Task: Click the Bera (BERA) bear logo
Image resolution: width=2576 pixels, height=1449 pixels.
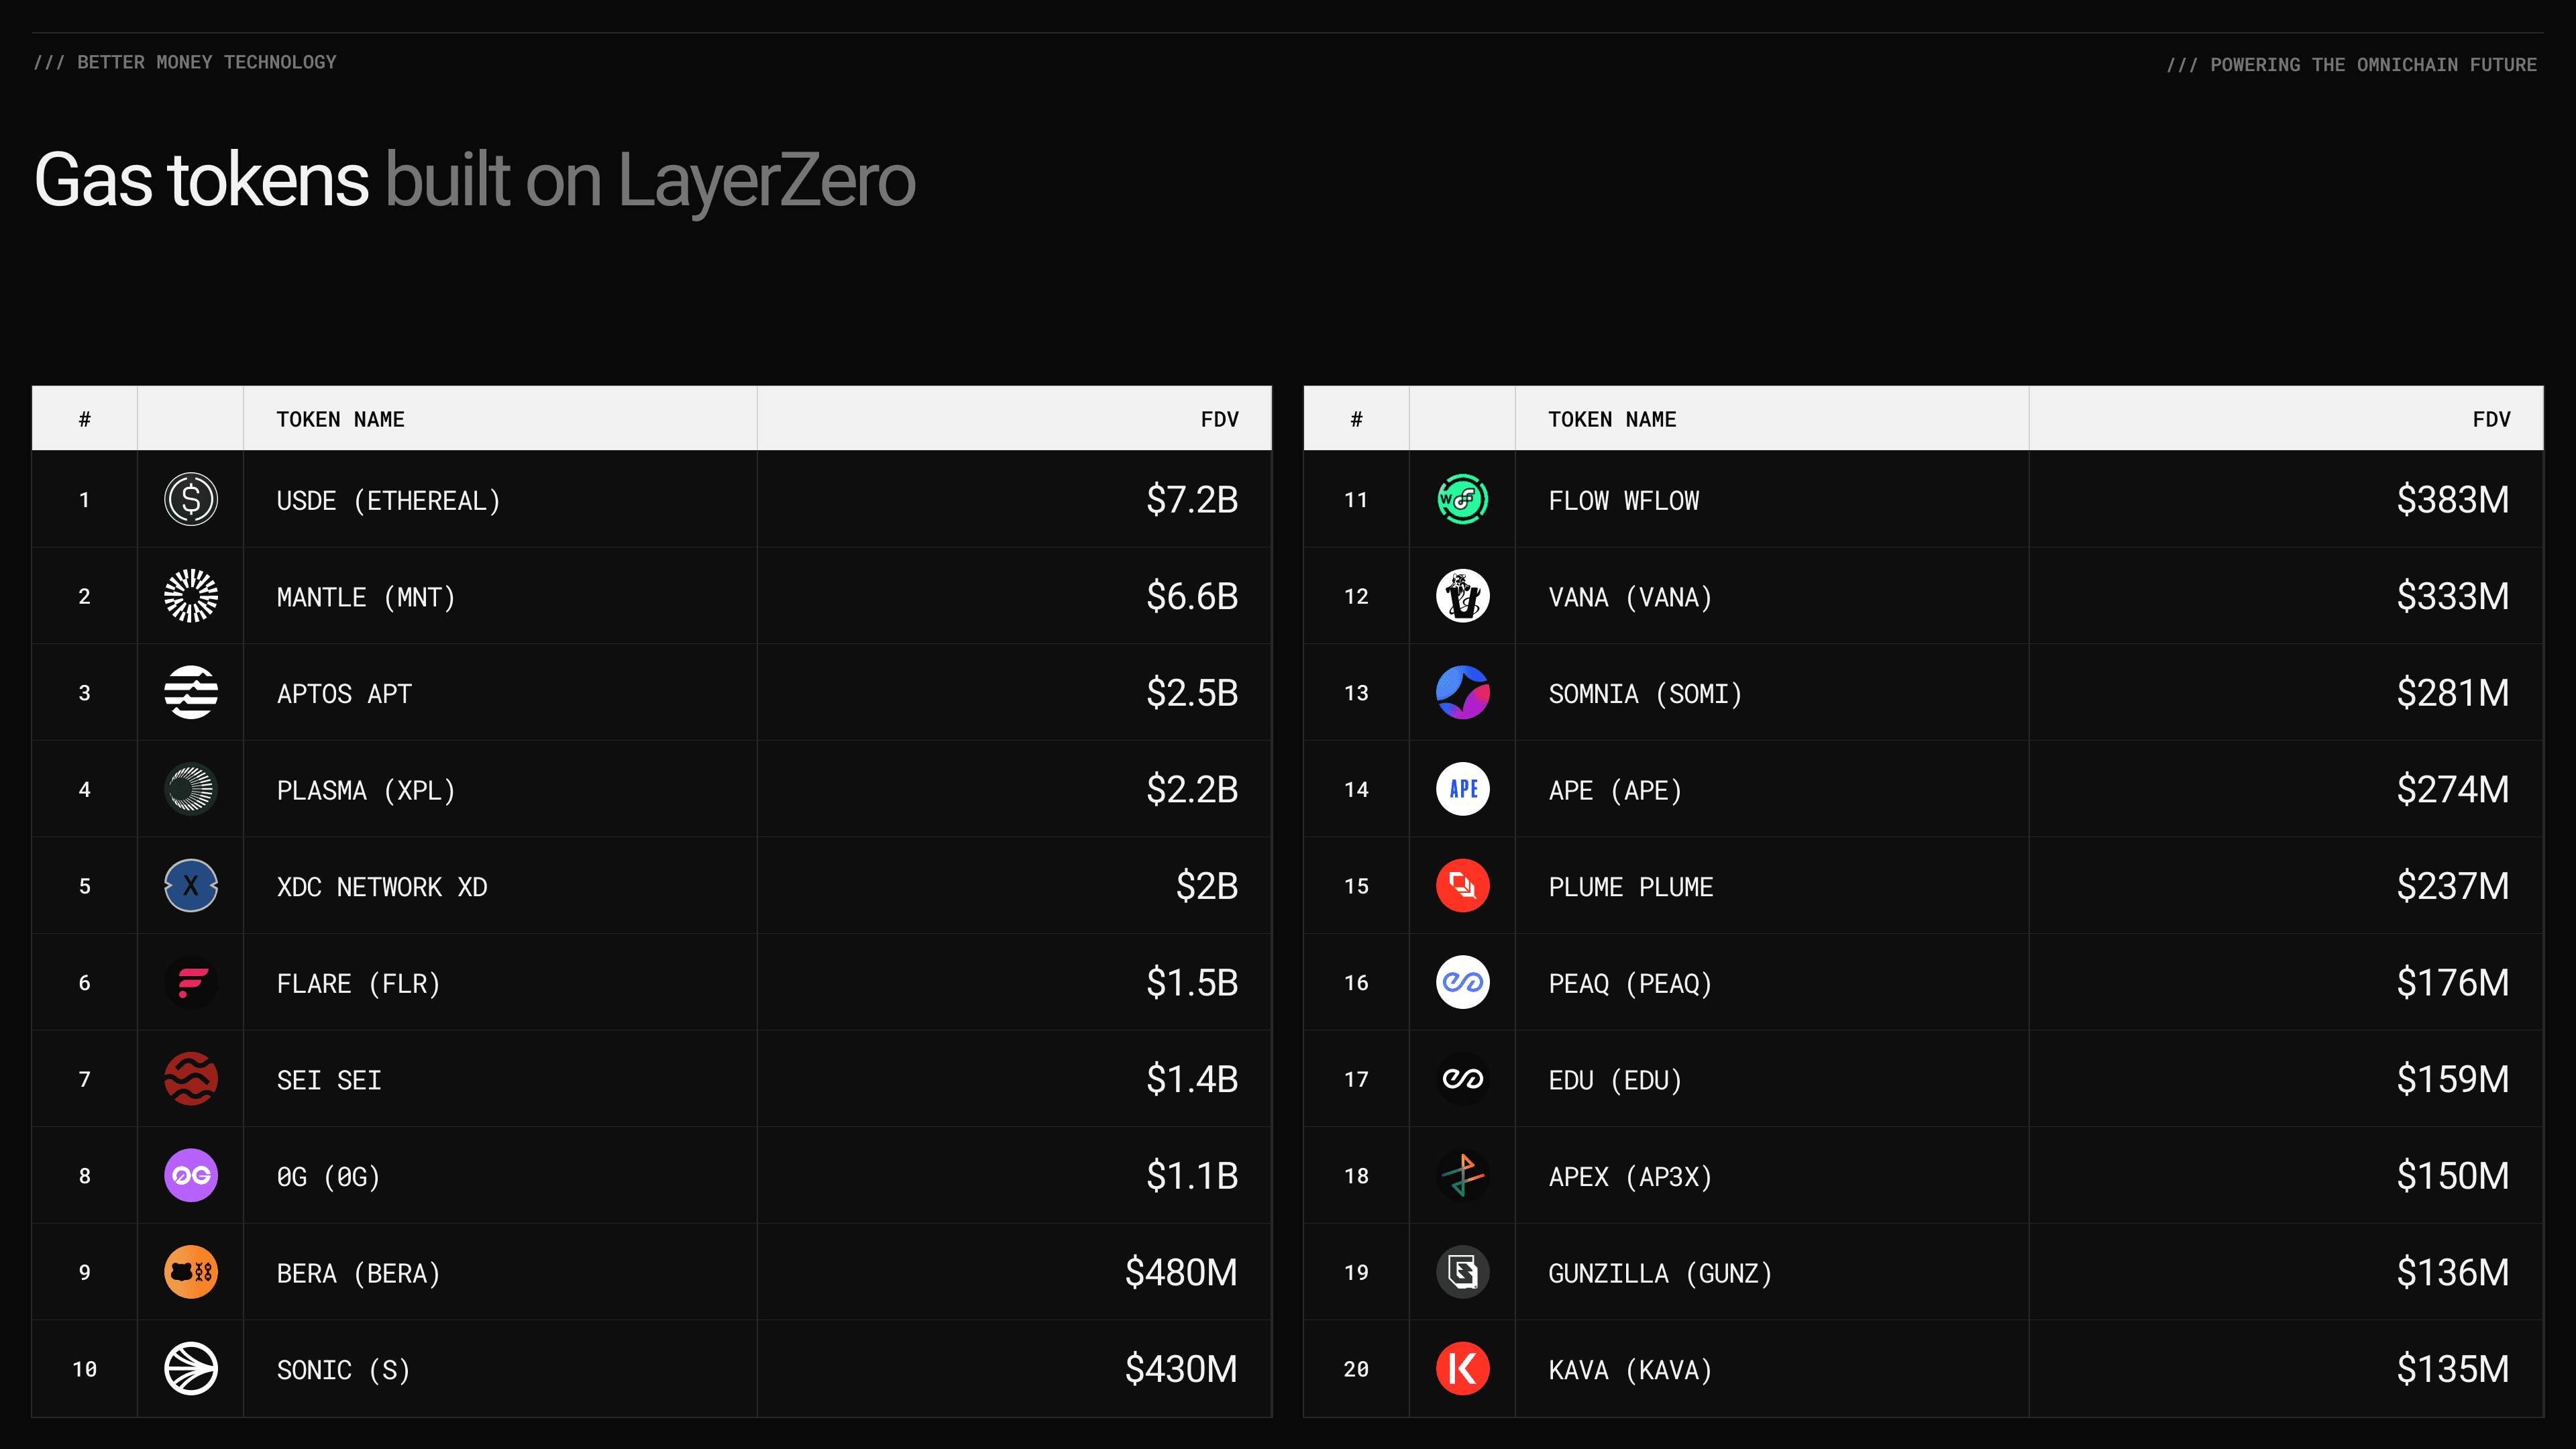Action: pyautogui.click(x=190, y=1272)
